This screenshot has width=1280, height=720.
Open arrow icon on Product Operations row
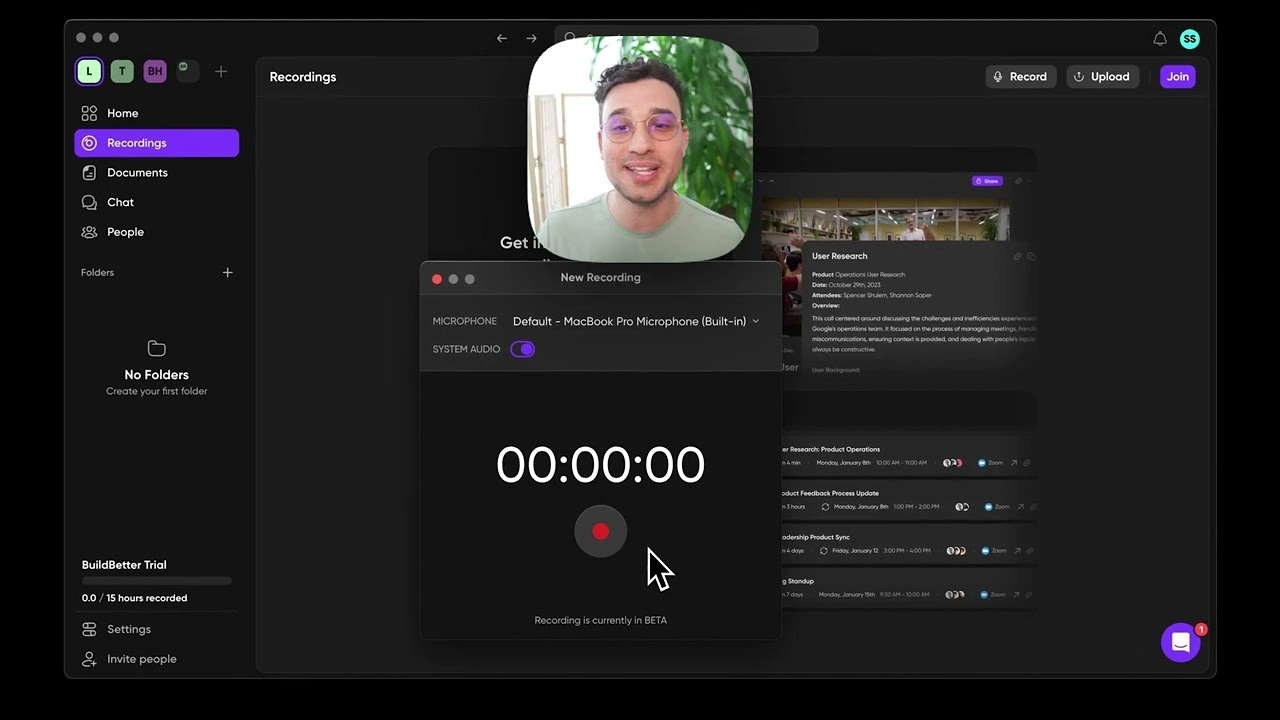1014,463
